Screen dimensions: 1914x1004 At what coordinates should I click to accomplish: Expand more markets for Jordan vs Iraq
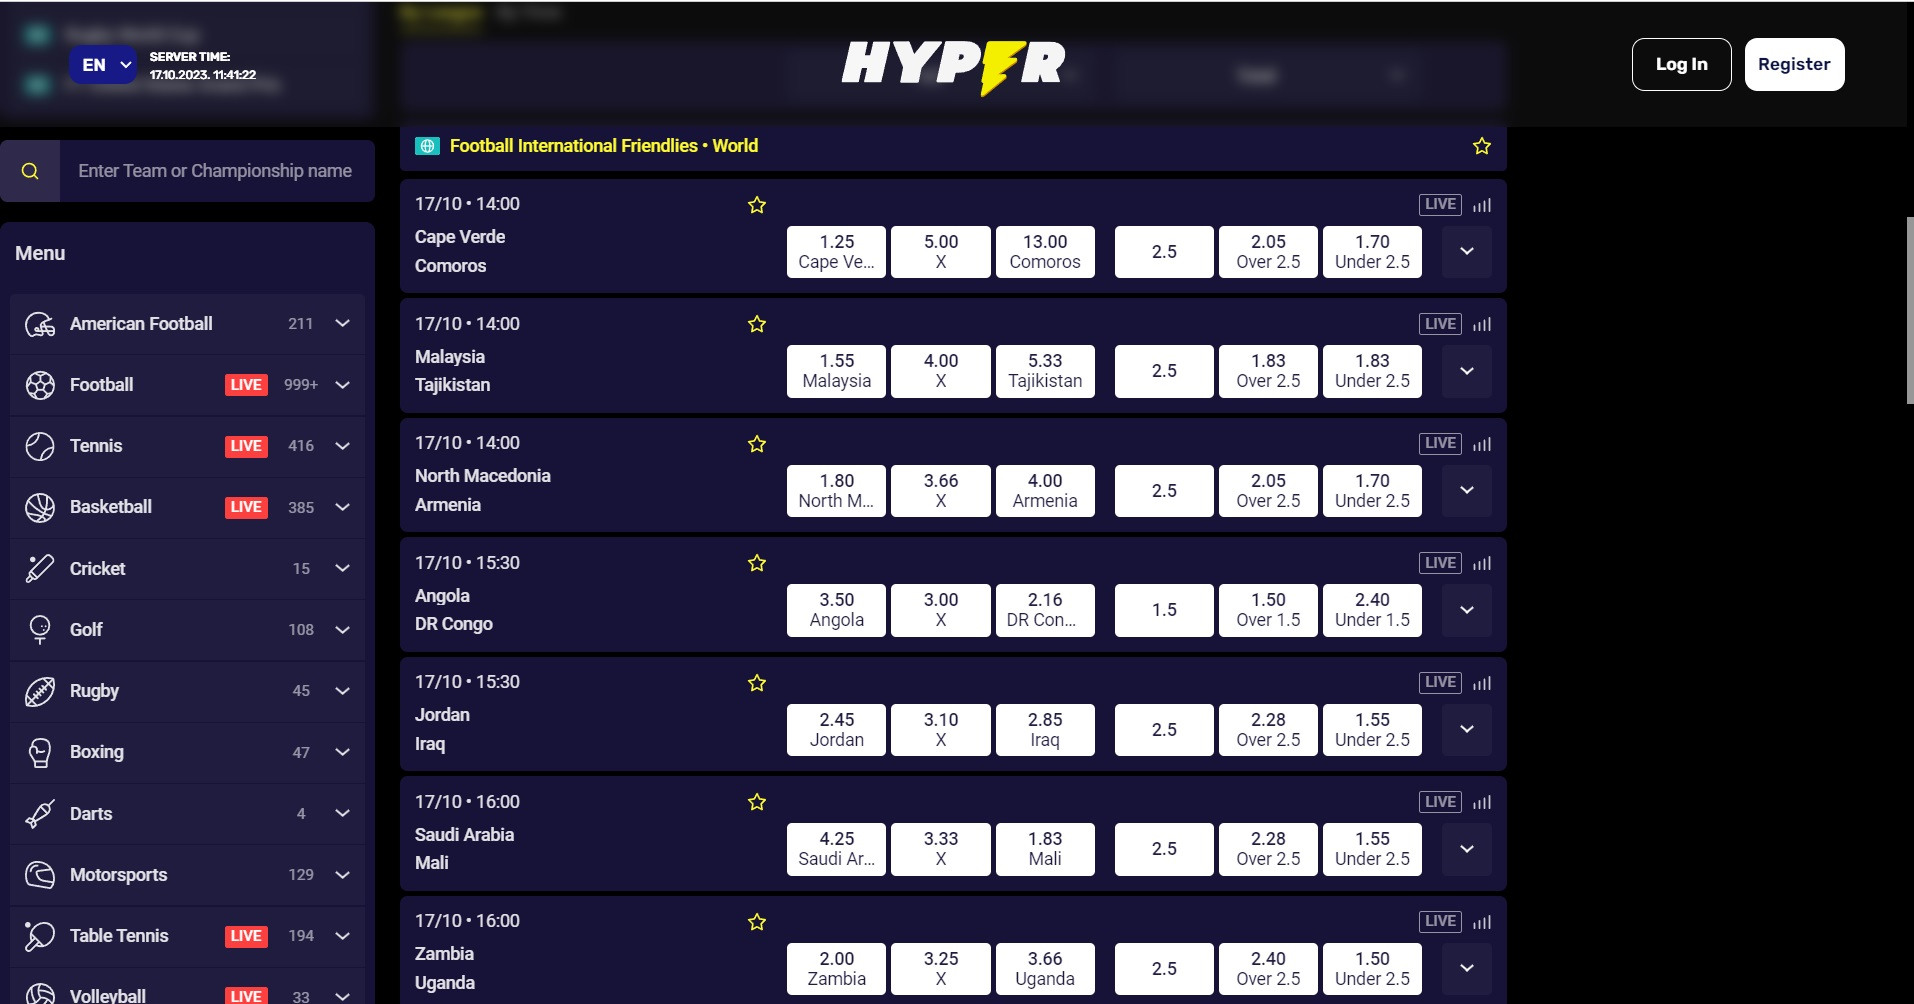point(1466,730)
